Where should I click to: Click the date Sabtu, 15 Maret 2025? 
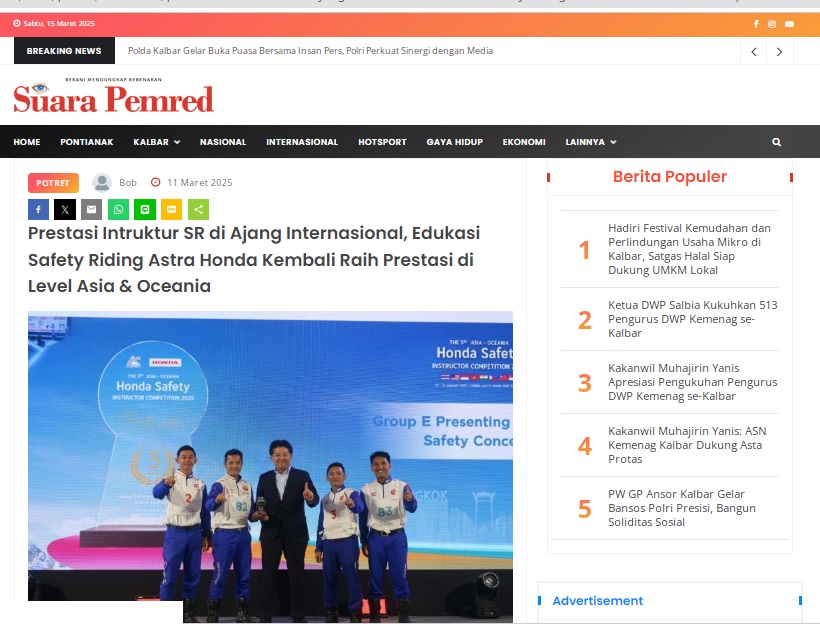pos(59,24)
